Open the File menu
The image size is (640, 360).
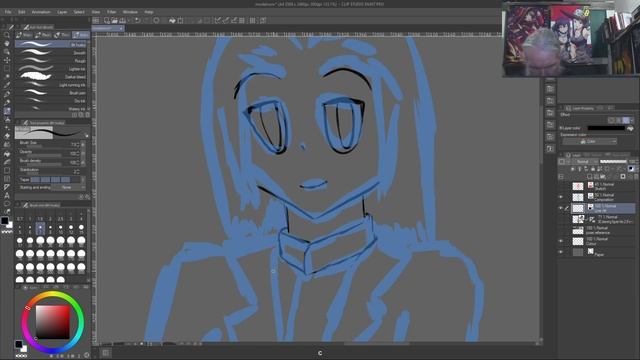point(8,12)
